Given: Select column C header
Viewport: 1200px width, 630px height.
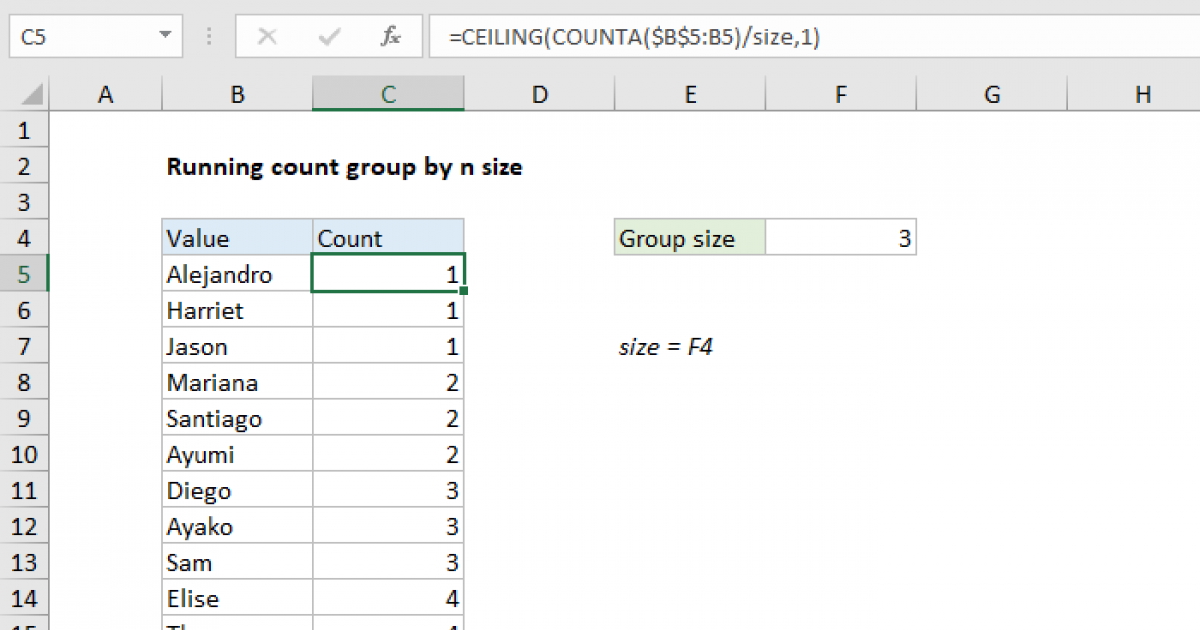Looking at the screenshot, I should [388, 93].
